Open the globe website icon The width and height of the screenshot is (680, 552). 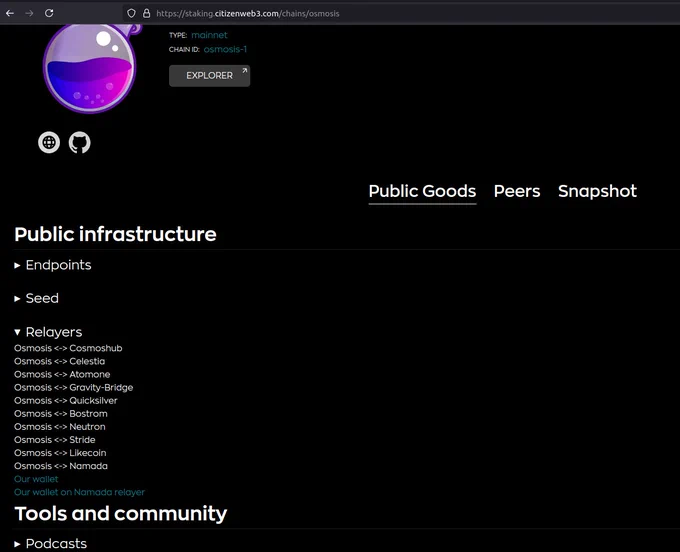(49, 143)
